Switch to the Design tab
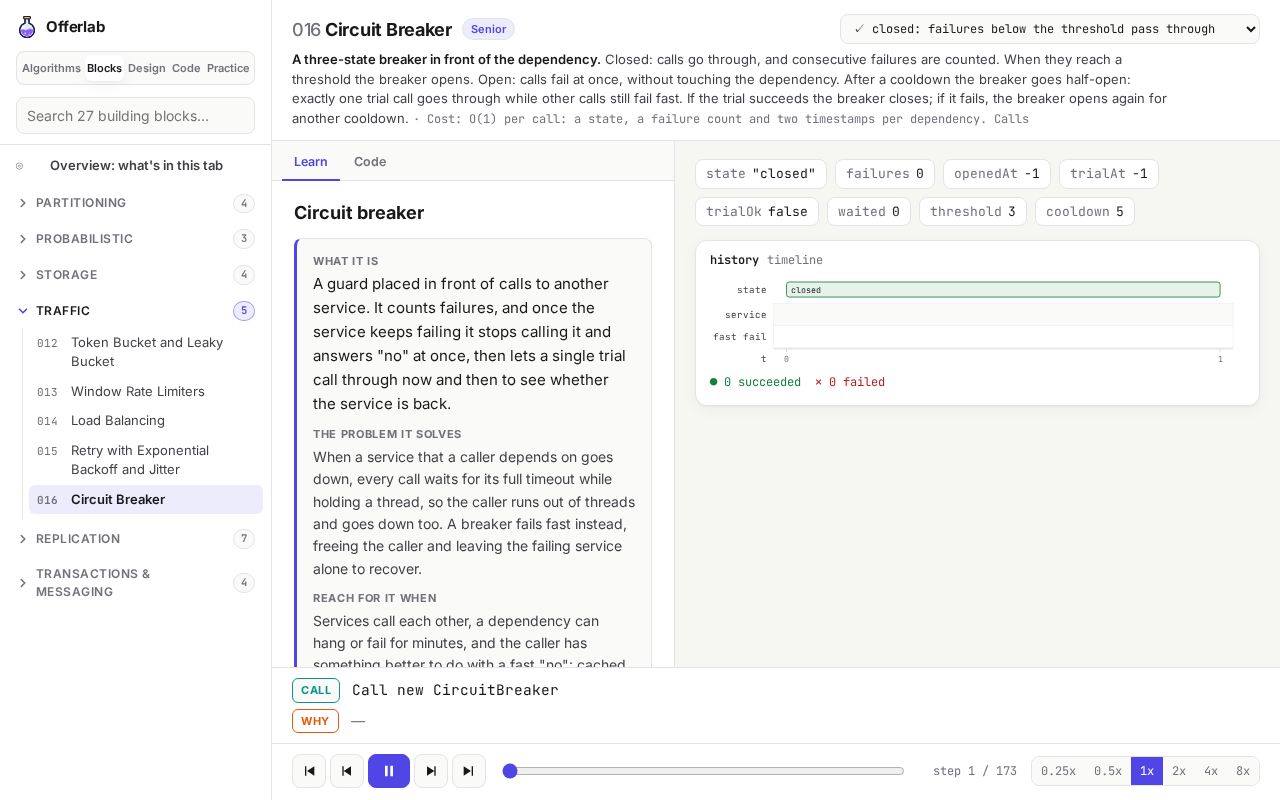1280x800 pixels. [x=146, y=68]
